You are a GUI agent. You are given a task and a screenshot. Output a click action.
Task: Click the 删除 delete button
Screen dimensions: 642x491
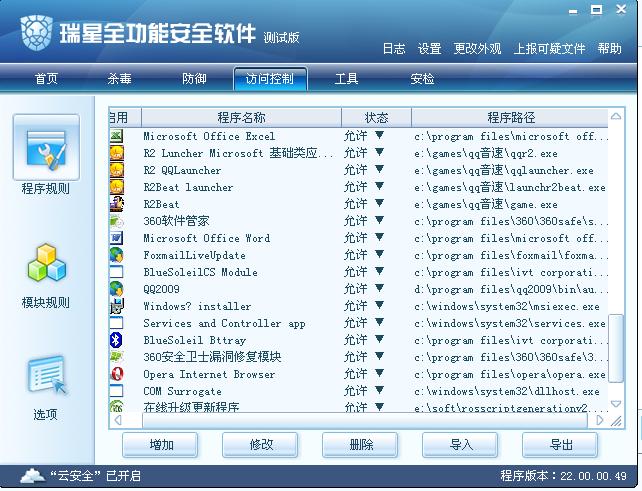pos(360,445)
